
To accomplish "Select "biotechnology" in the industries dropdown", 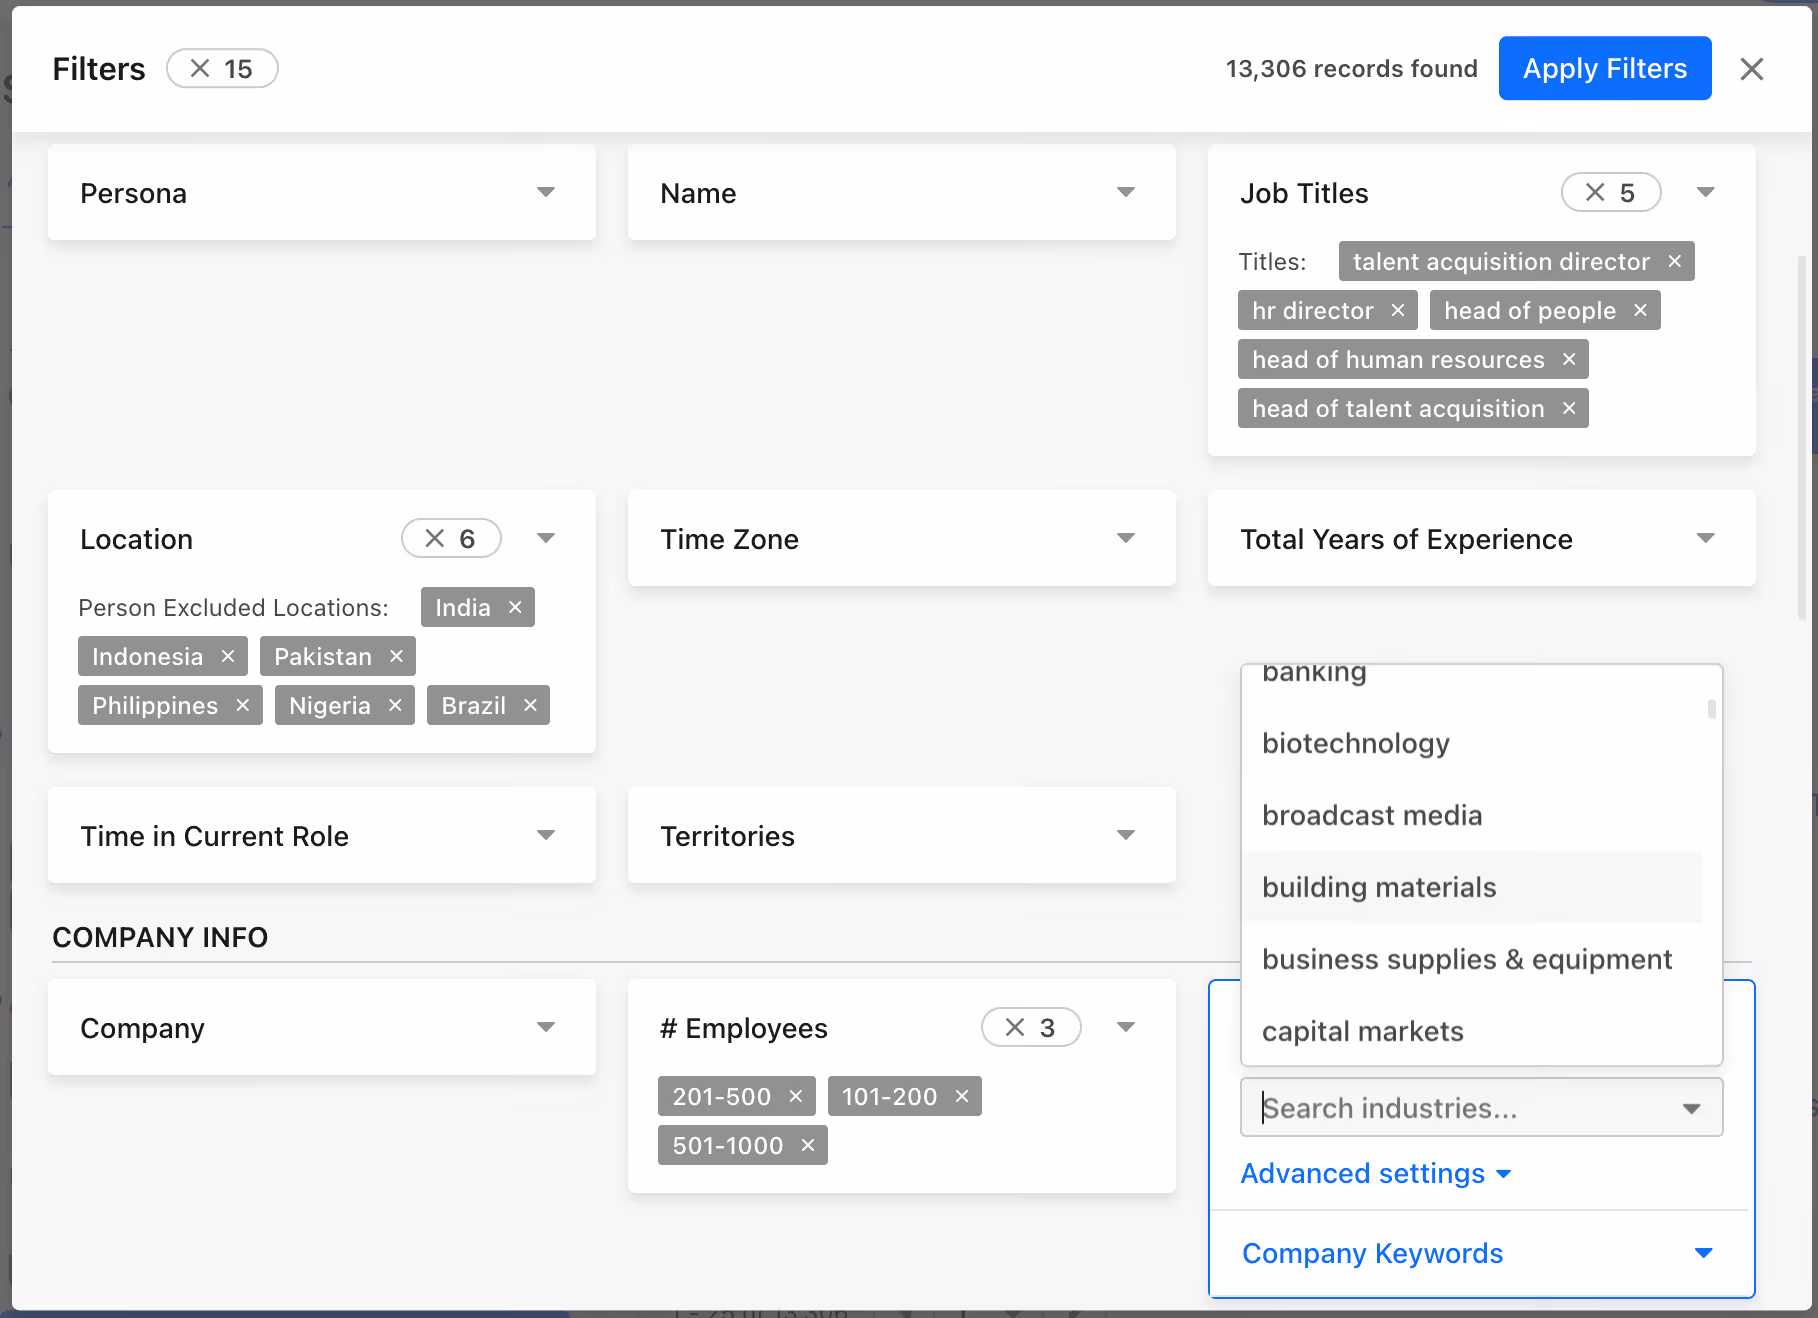I will pos(1355,743).
